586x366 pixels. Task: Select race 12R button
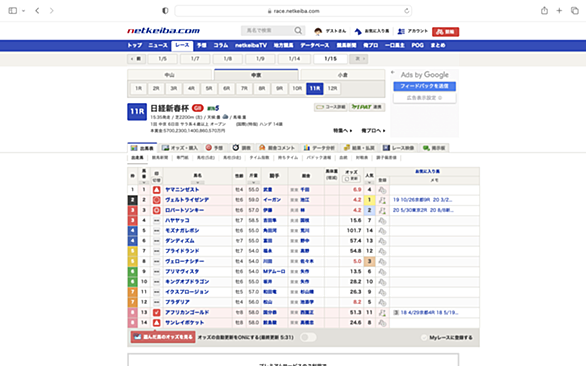tap(332, 89)
